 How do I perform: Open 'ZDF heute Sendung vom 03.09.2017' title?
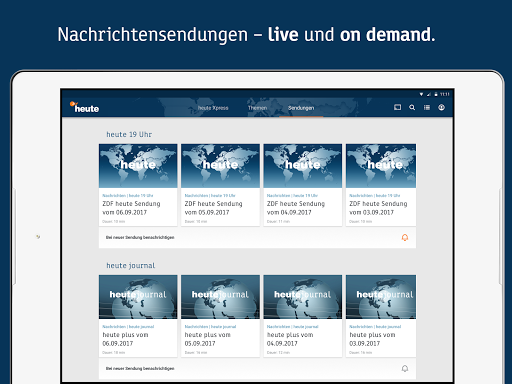pos(378,208)
